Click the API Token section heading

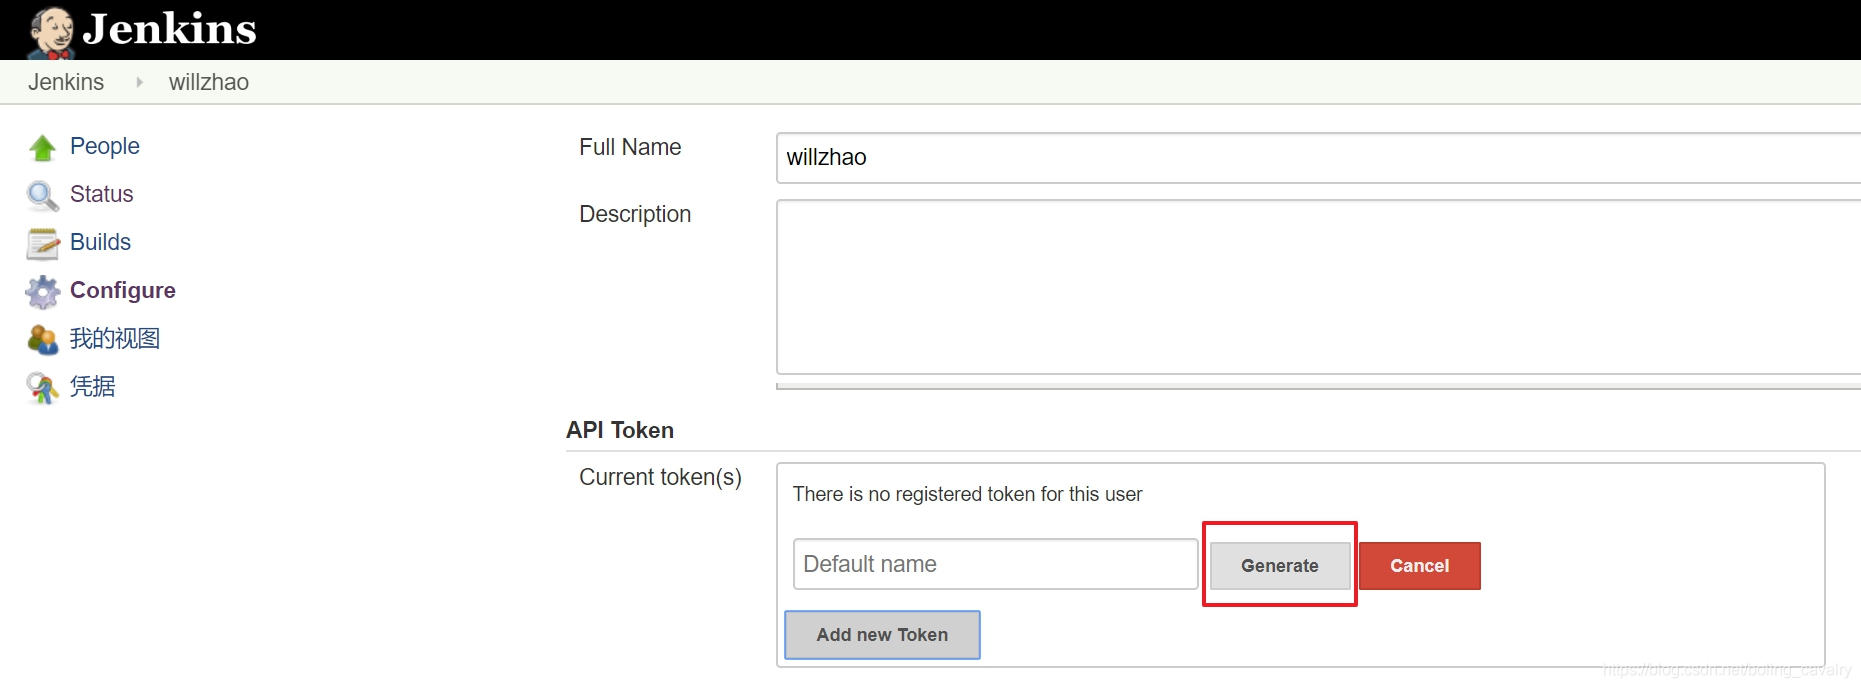620,430
